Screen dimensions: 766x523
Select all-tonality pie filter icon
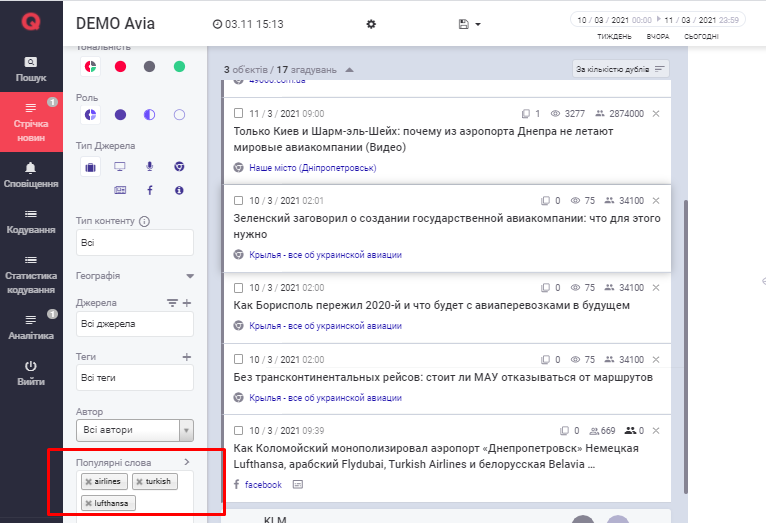point(90,66)
